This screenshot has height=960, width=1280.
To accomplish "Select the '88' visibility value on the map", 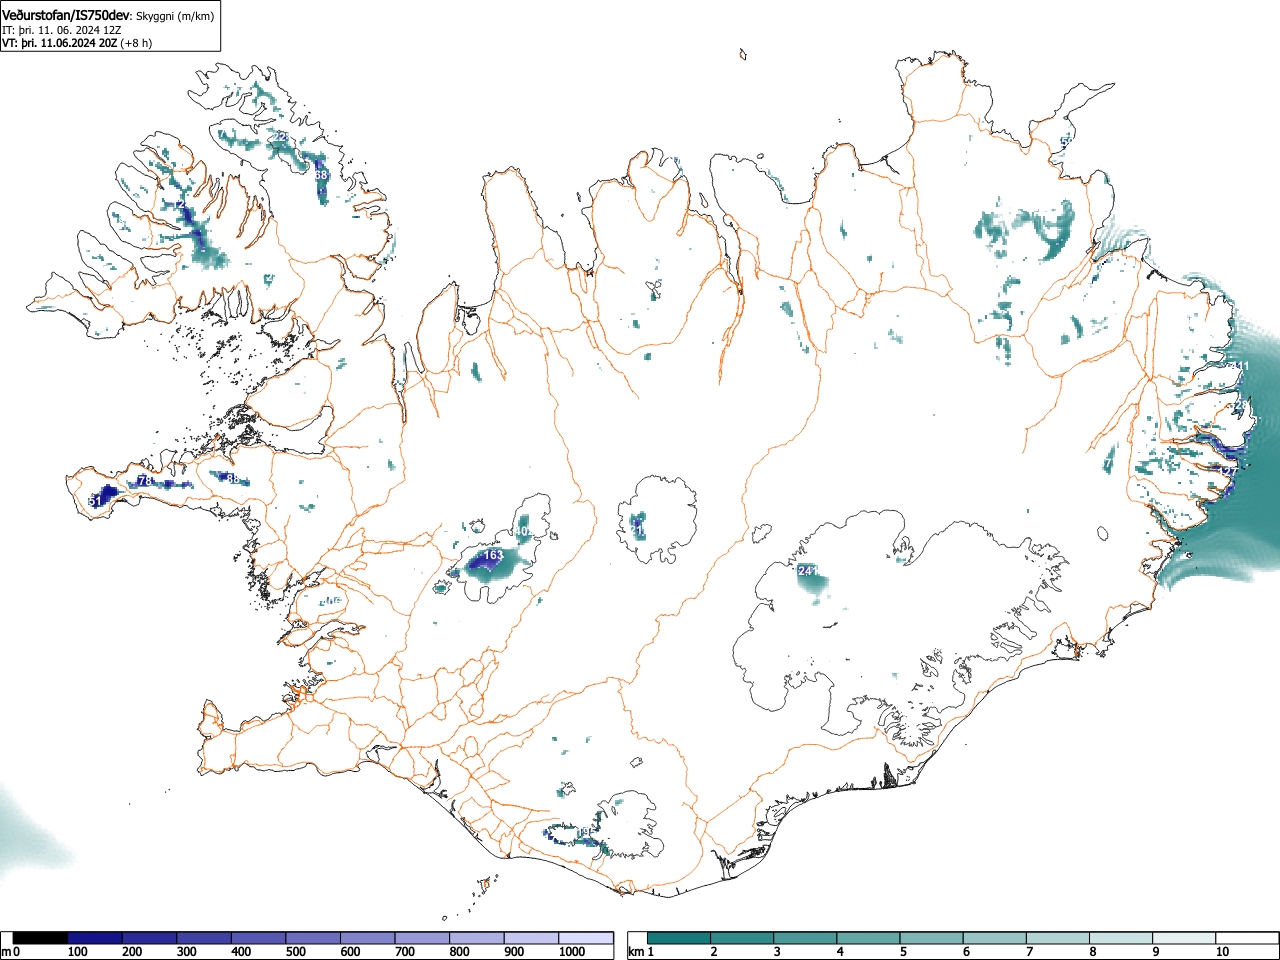I will tap(233, 479).
